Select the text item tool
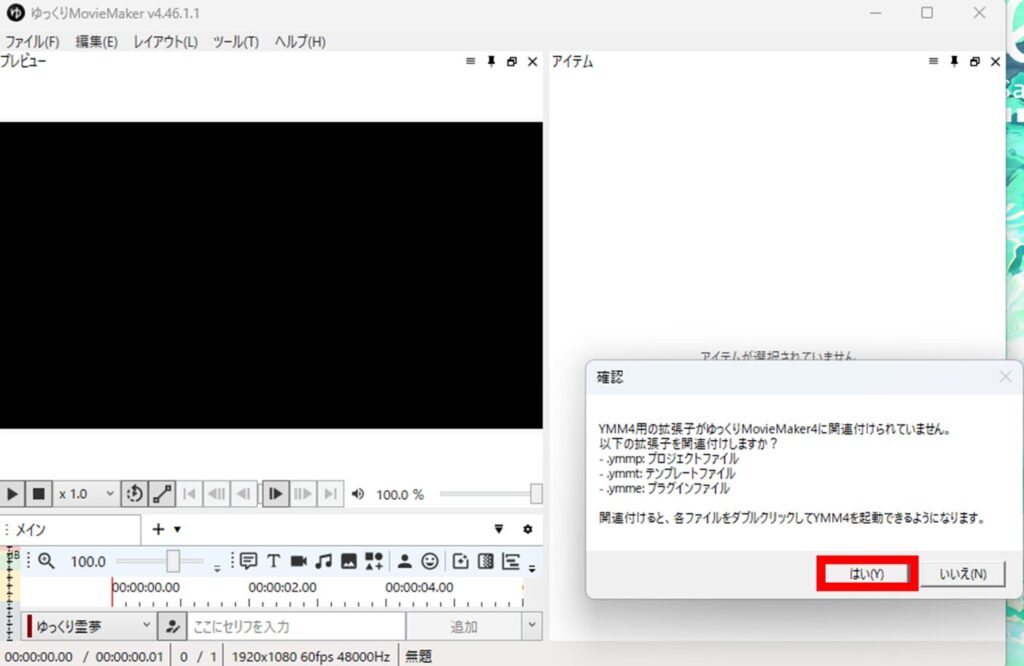This screenshot has height=666, width=1024. click(x=274, y=562)
